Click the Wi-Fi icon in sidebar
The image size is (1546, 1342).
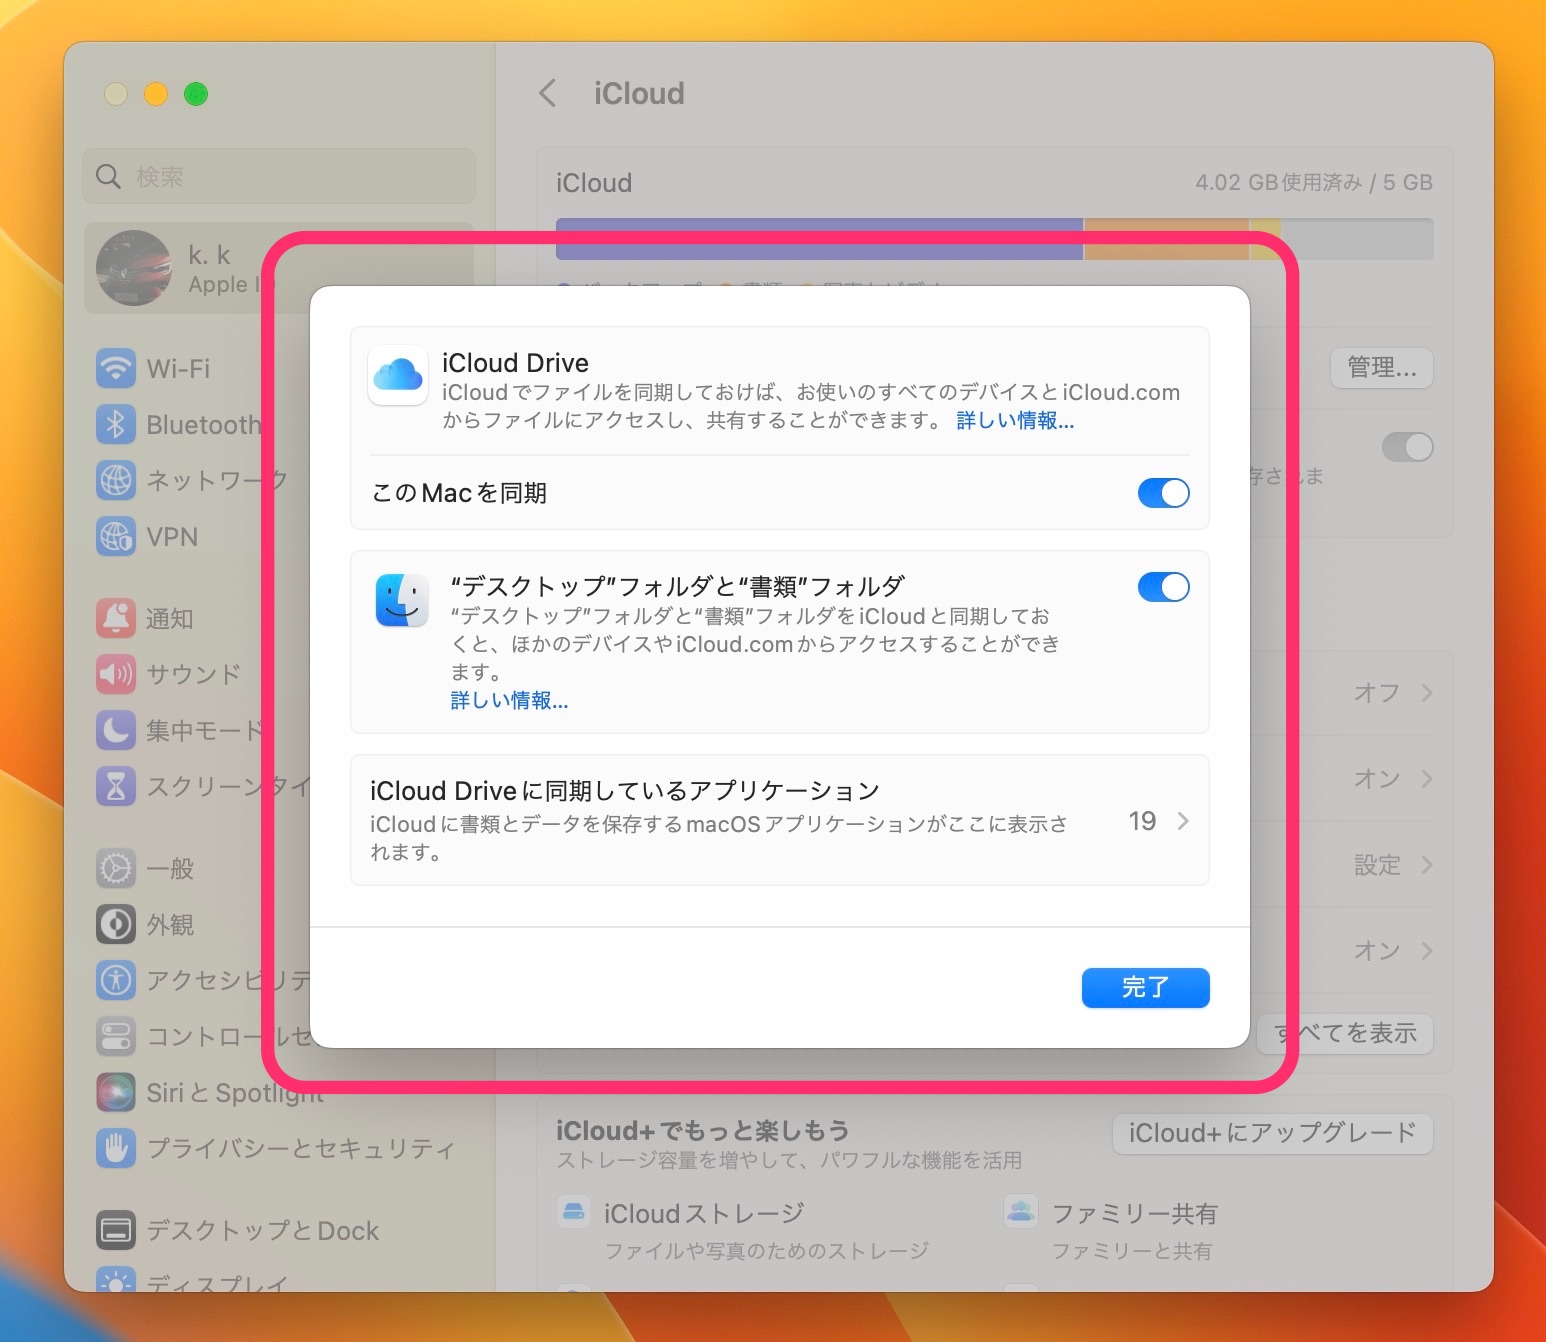tap(116, 368)
